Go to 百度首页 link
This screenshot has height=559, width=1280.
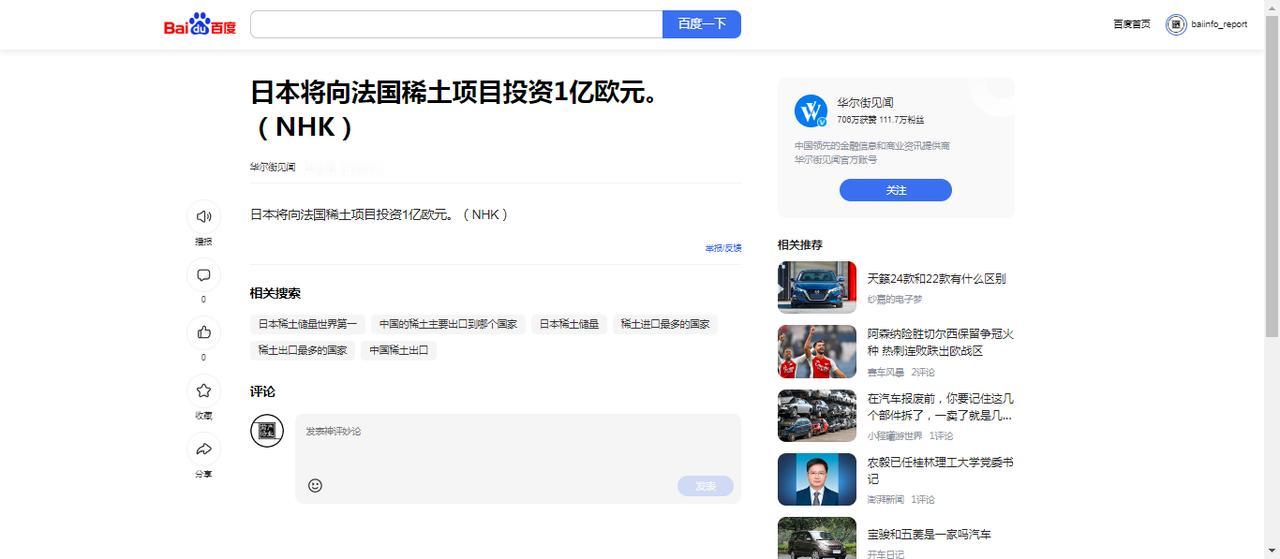[x=1132, y=24]
